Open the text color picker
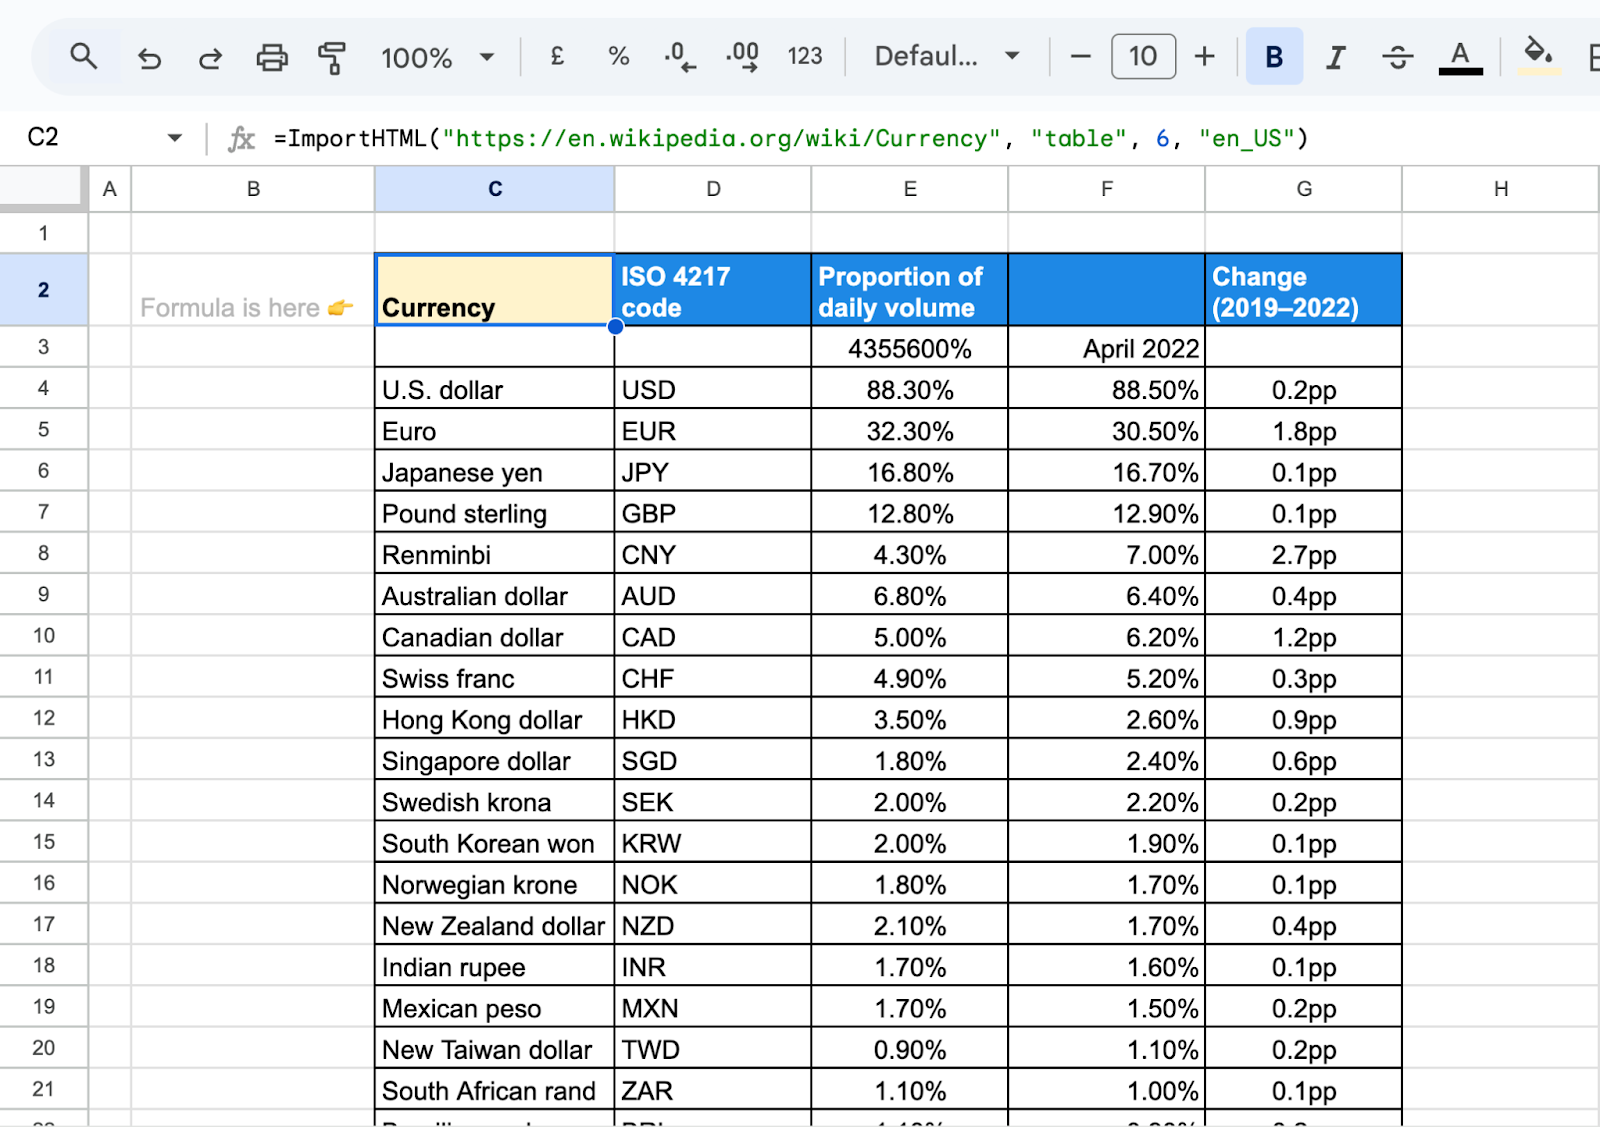 [1460, 57]
